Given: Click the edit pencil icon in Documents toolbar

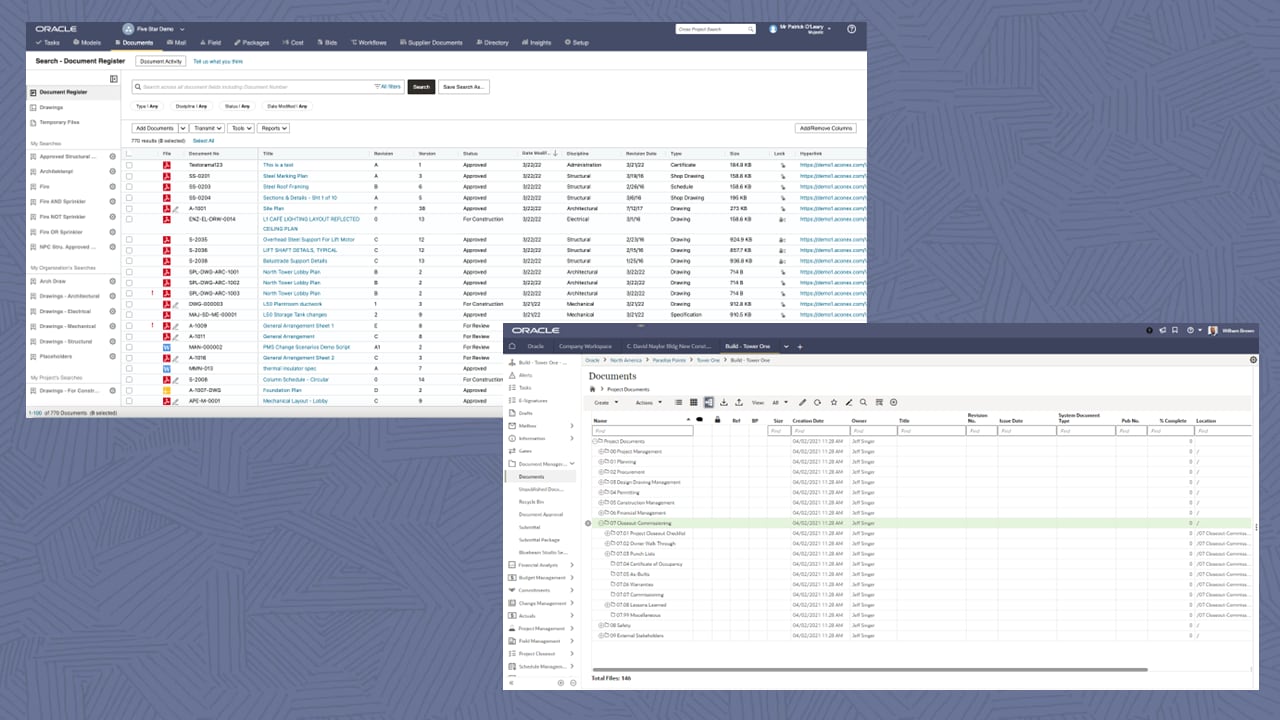Looking at the screenshot, I should pyautogui.click(x=802, y=402).
